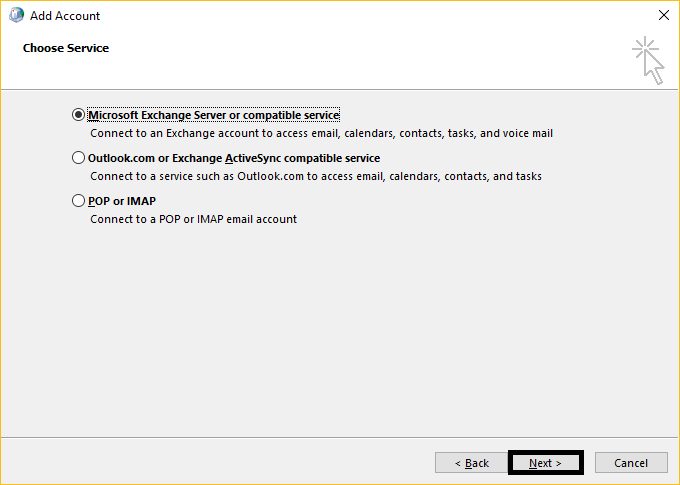Click the description "Connect to an Exchange account"
The height and width of the screenshot is (485, 680).
(321, 133)
